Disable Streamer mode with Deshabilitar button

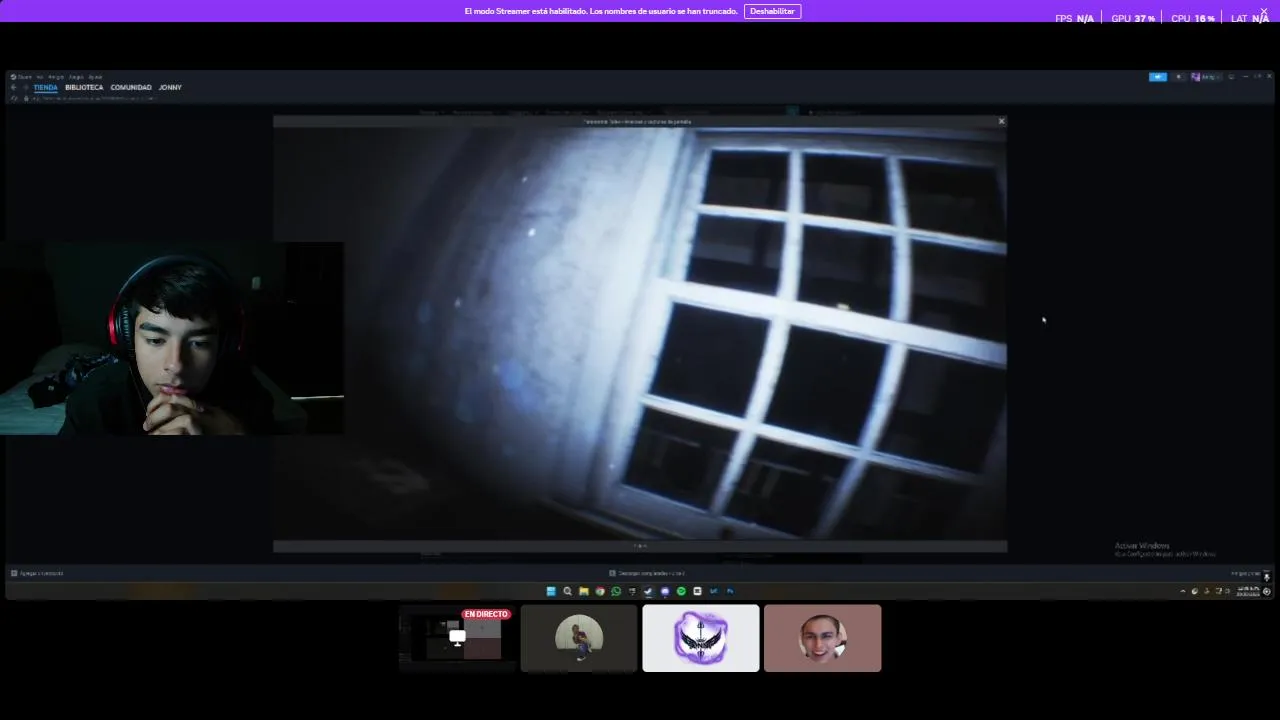pyautogui.click(x=772, y=11)
